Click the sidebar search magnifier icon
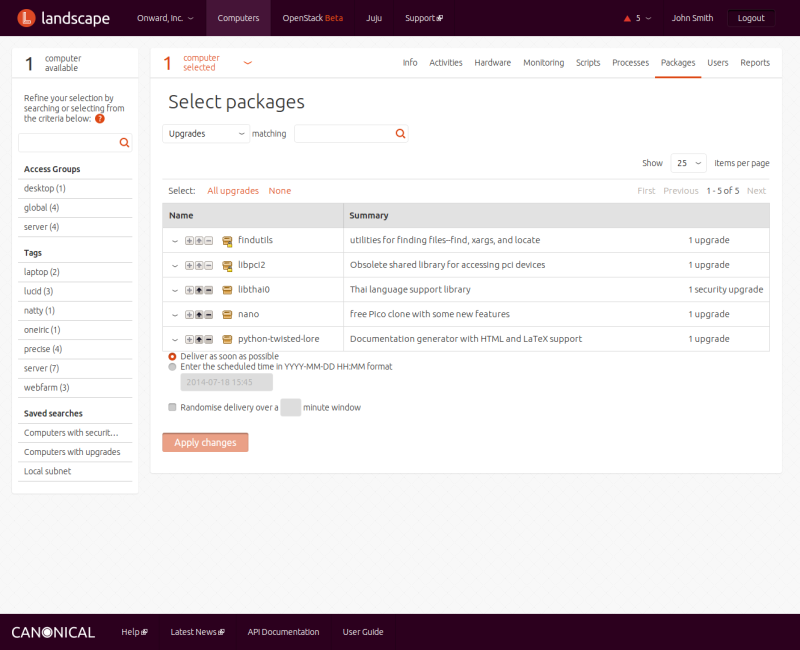 (124, 143)
